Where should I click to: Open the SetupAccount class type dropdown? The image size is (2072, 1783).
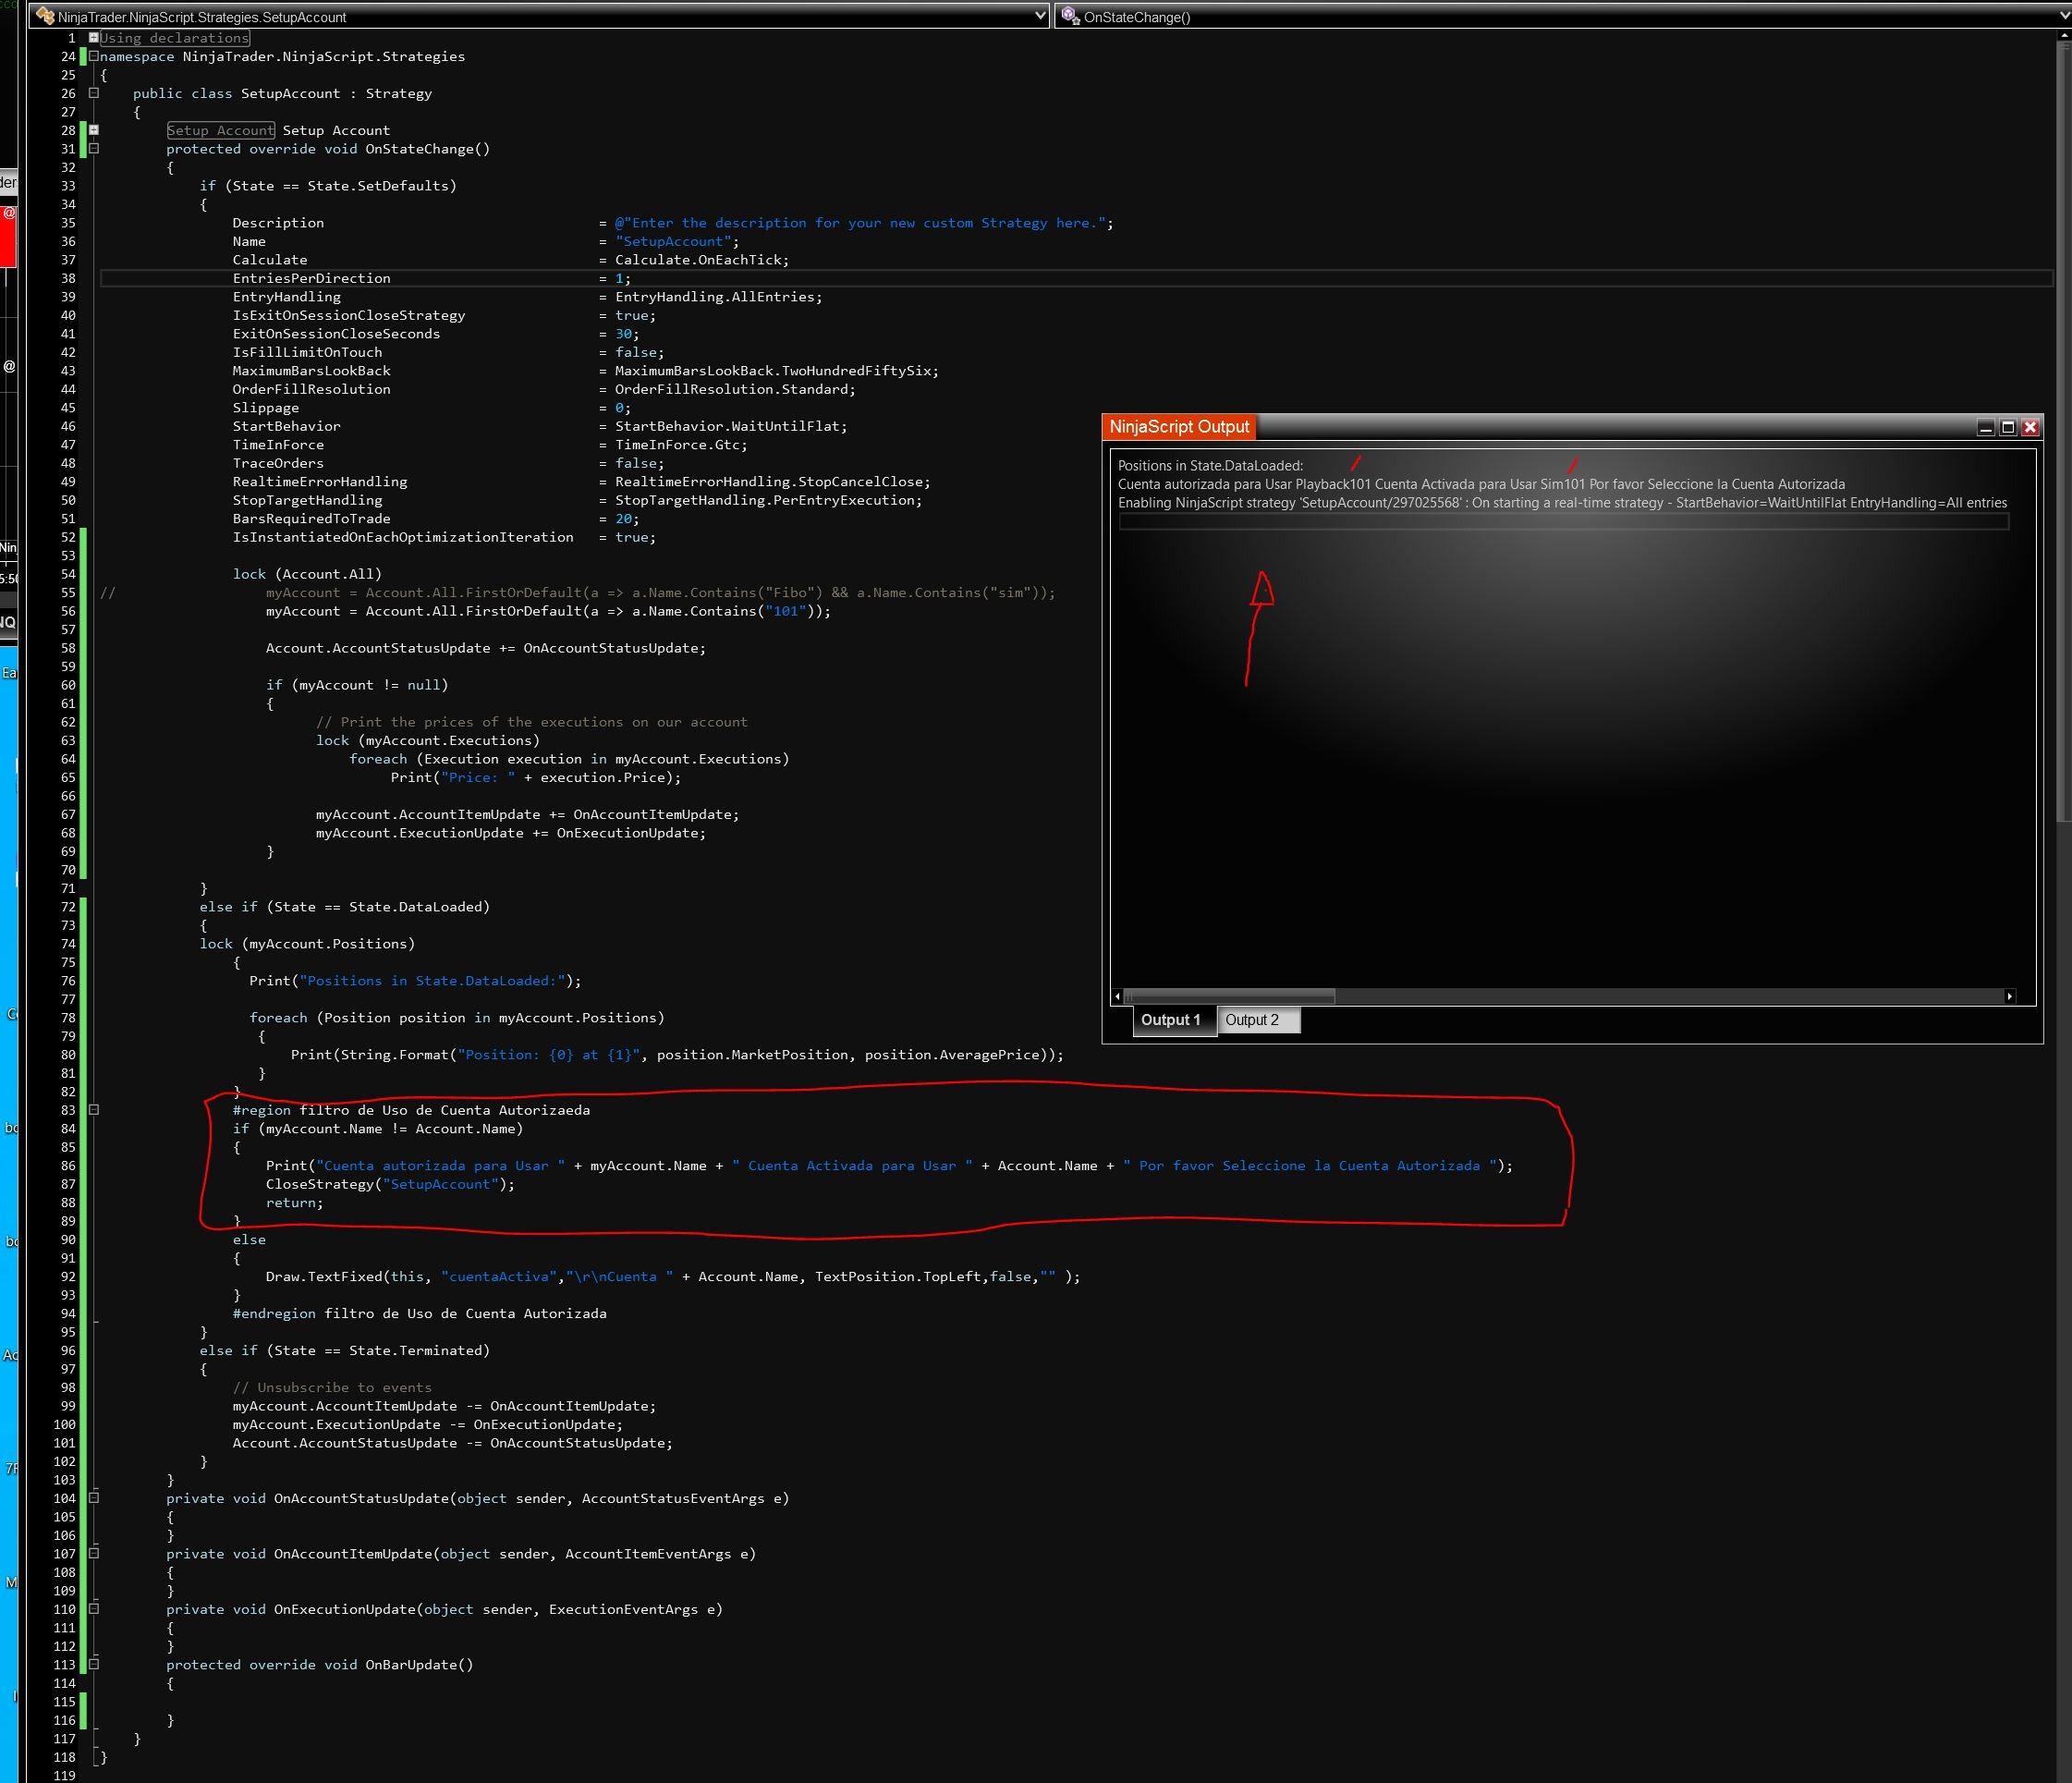click(x=1040, y=17)
